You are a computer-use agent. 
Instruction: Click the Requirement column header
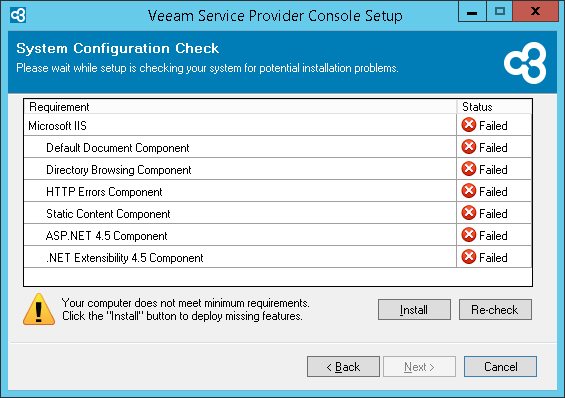tap(240, 107)
